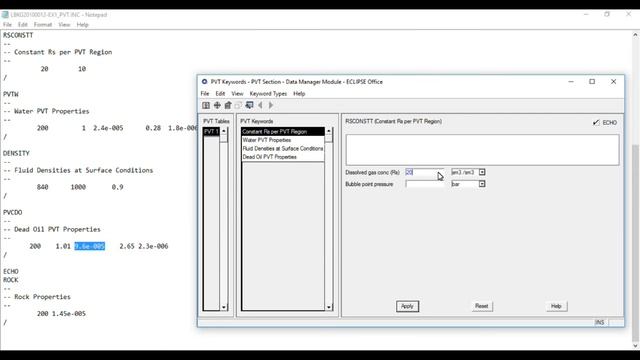Select Fluid Densities at Surface Conditions keyword
The height and width of the screenshot is (360, 640).
pos(283,149)
